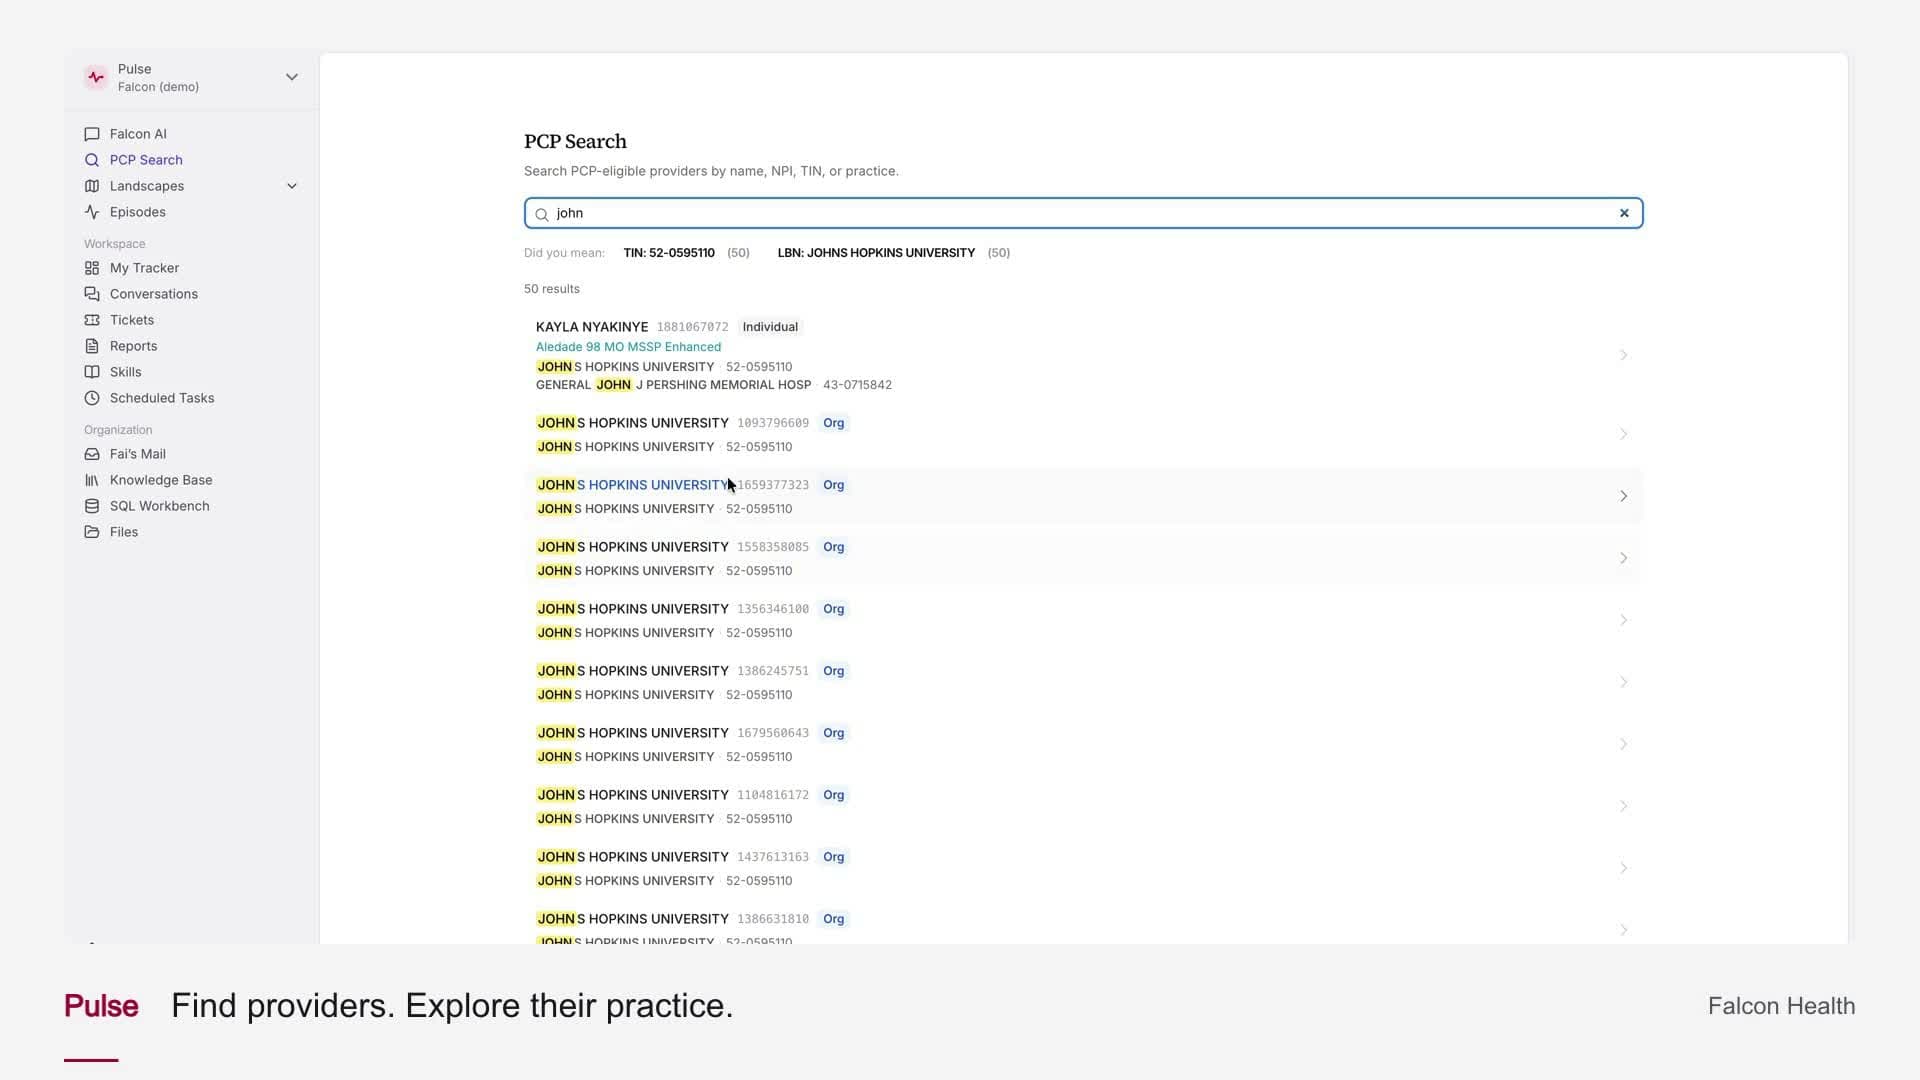
Task: Open Falcon AI from the sidebar
Action: pos(191,134)
